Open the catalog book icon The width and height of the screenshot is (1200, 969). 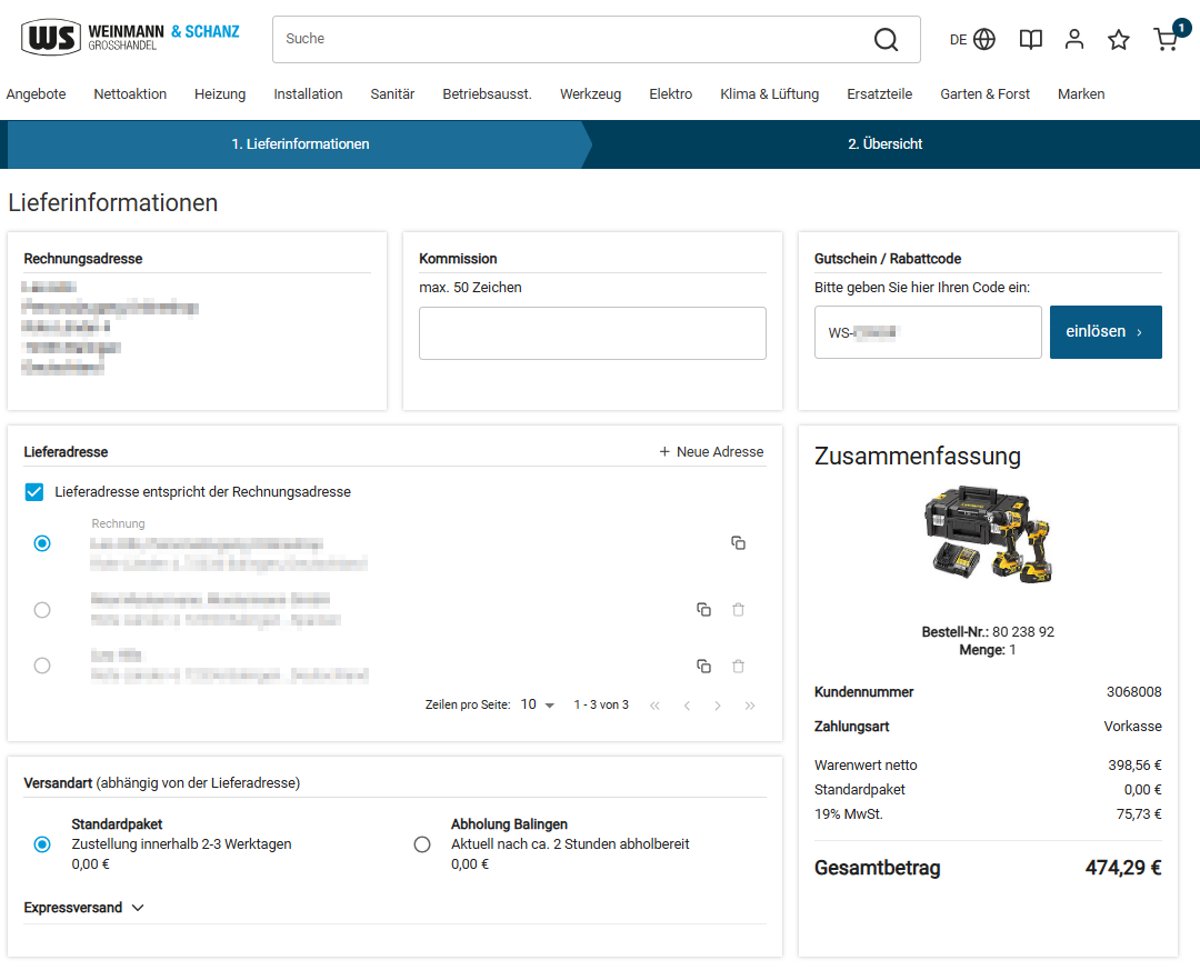tap(1030, 39)
